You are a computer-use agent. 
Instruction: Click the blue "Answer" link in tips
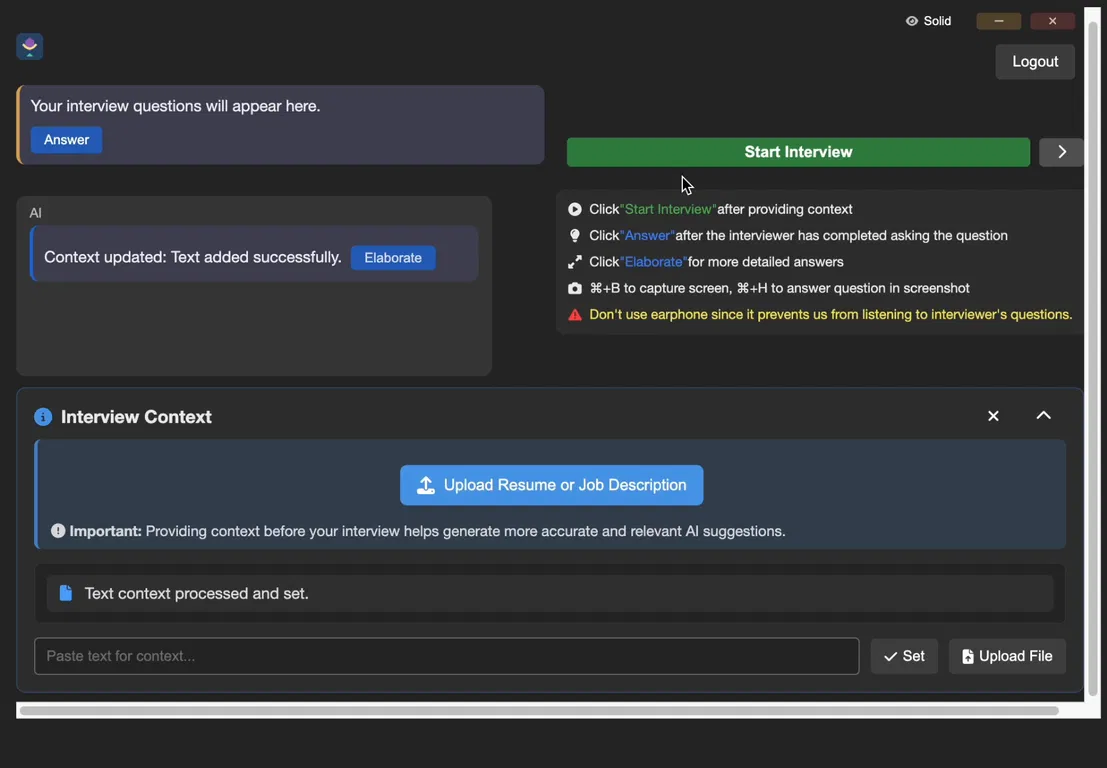tap(647, 236)
